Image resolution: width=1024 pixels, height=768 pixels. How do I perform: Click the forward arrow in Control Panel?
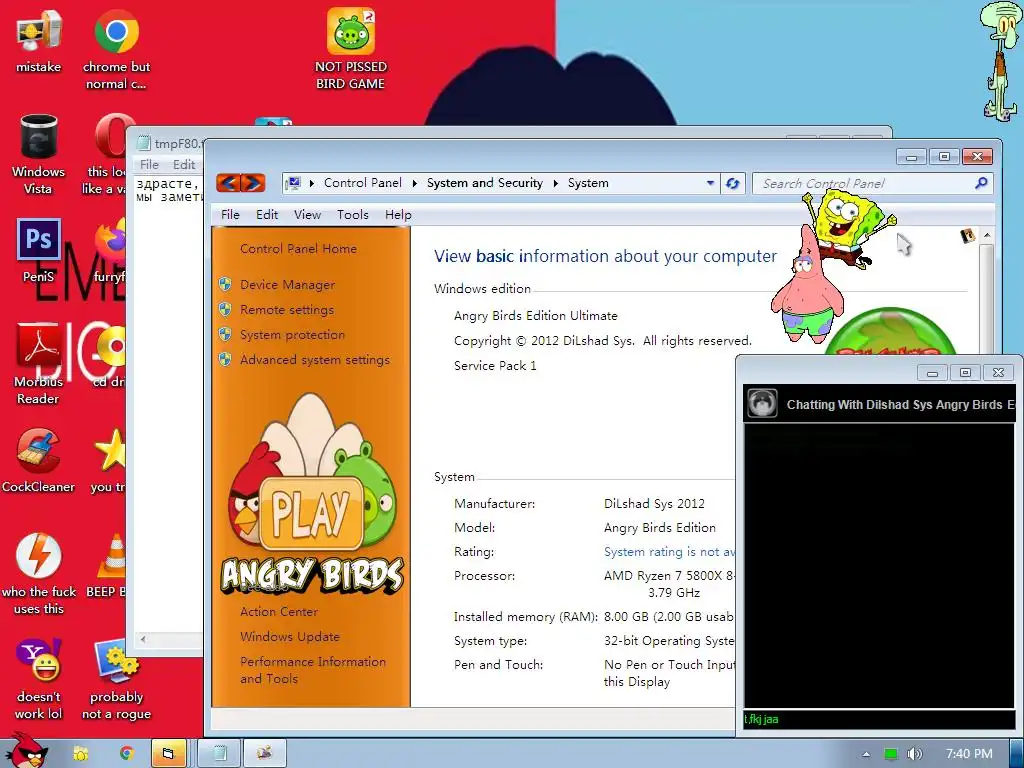point(253,183)
